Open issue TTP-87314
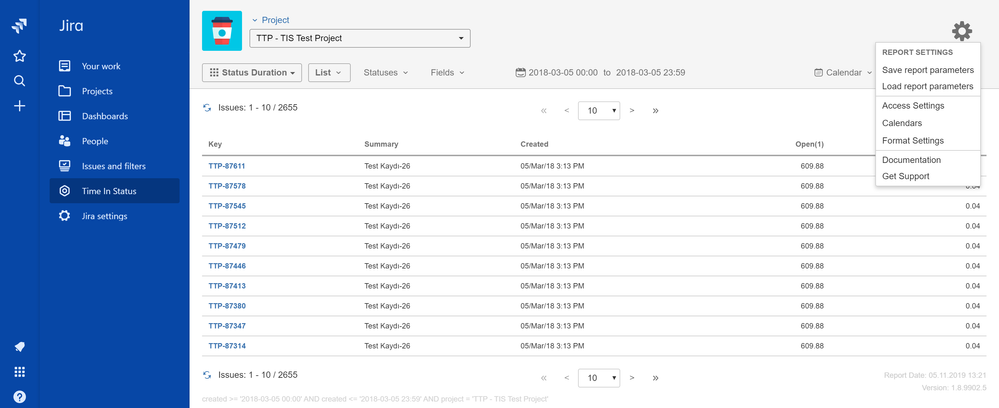This screenshot has height=408, width=999. (227, 346)
